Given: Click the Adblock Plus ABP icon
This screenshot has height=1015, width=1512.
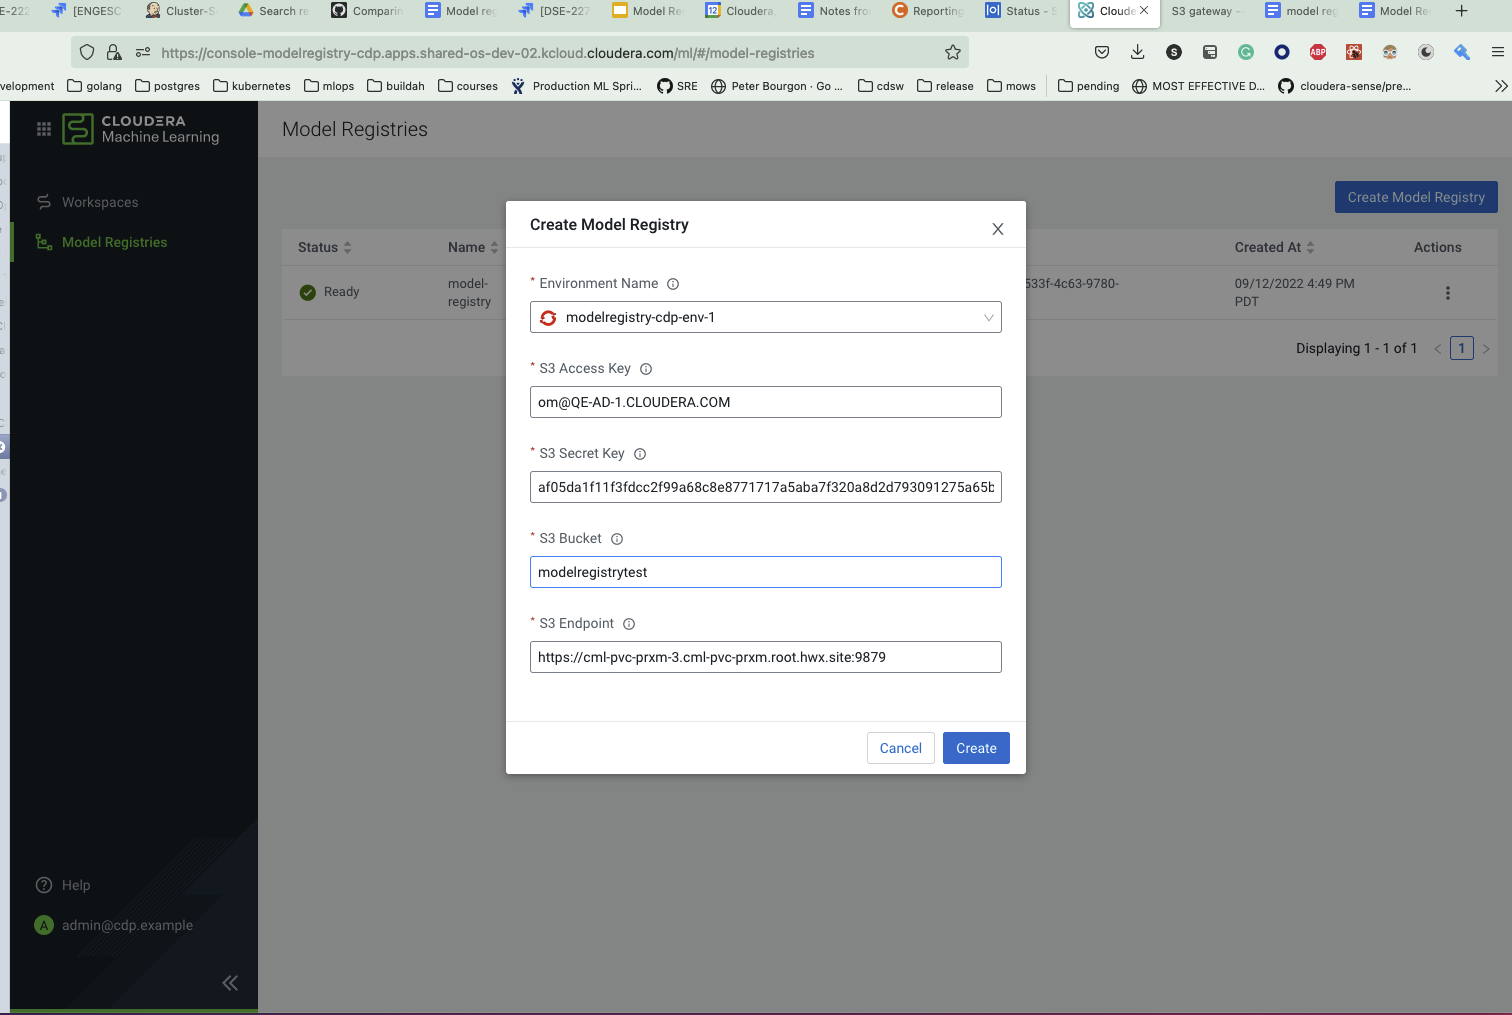Looking at the screenshot, I should point(1318,53).
